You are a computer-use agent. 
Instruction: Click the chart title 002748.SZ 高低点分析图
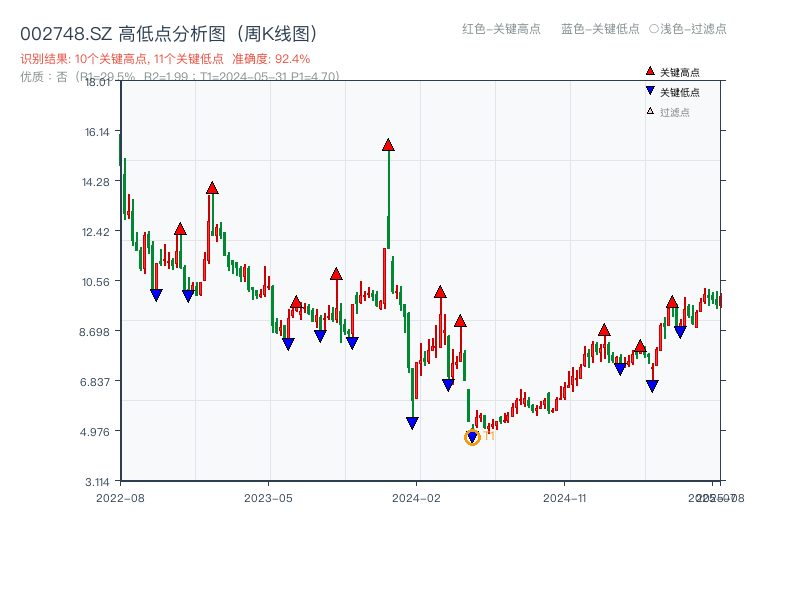tap(168, 31)
